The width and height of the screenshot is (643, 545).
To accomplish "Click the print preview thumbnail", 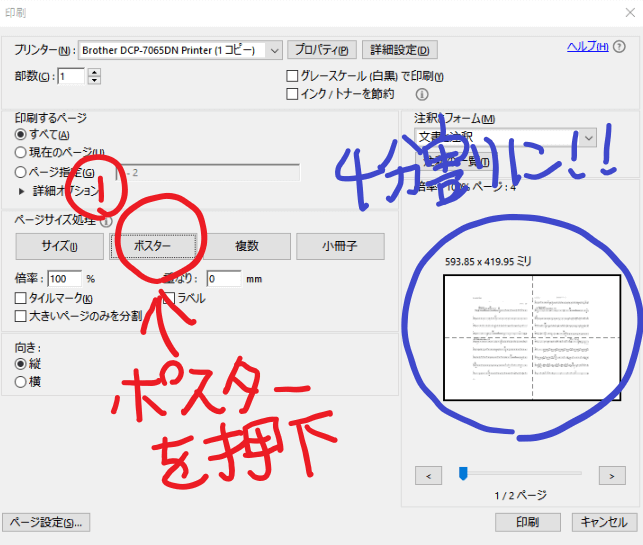I will click(532, 337).
